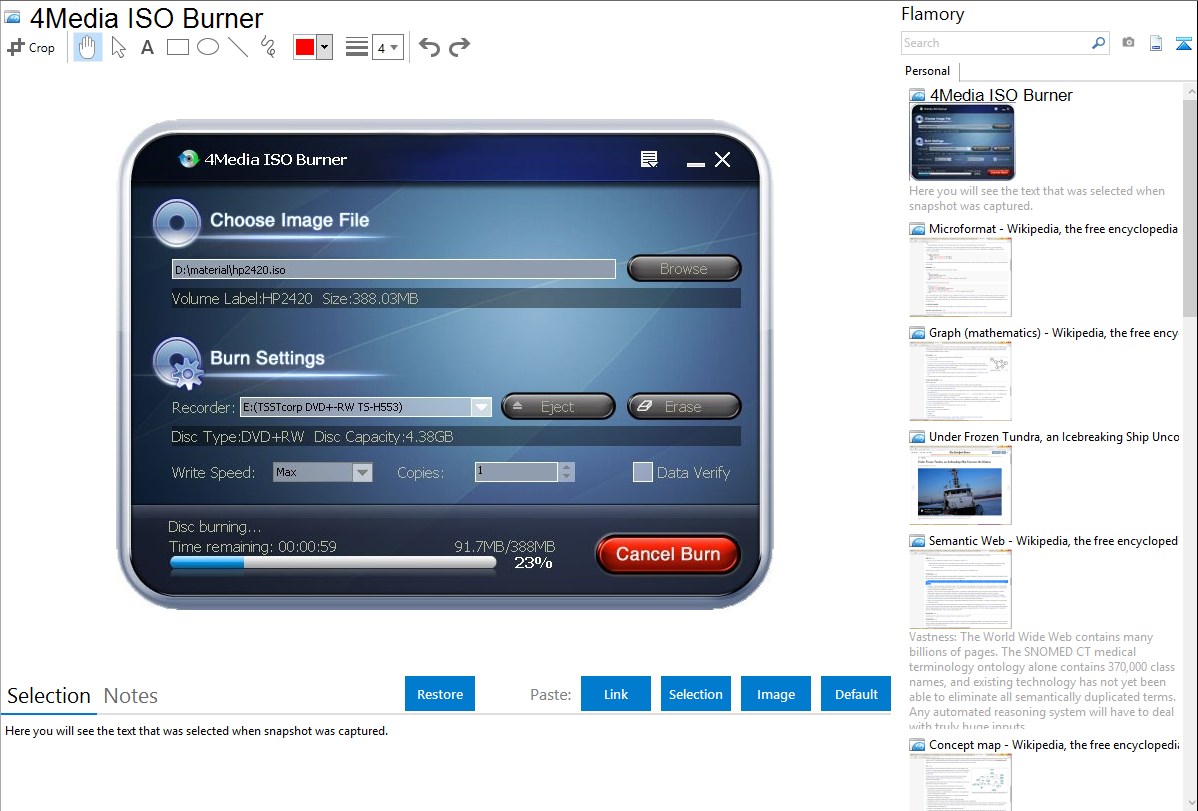Viewport: 1198px width, 811px height.
Task: Open the color picker dropdown arrow
Action: pos(325,47)
